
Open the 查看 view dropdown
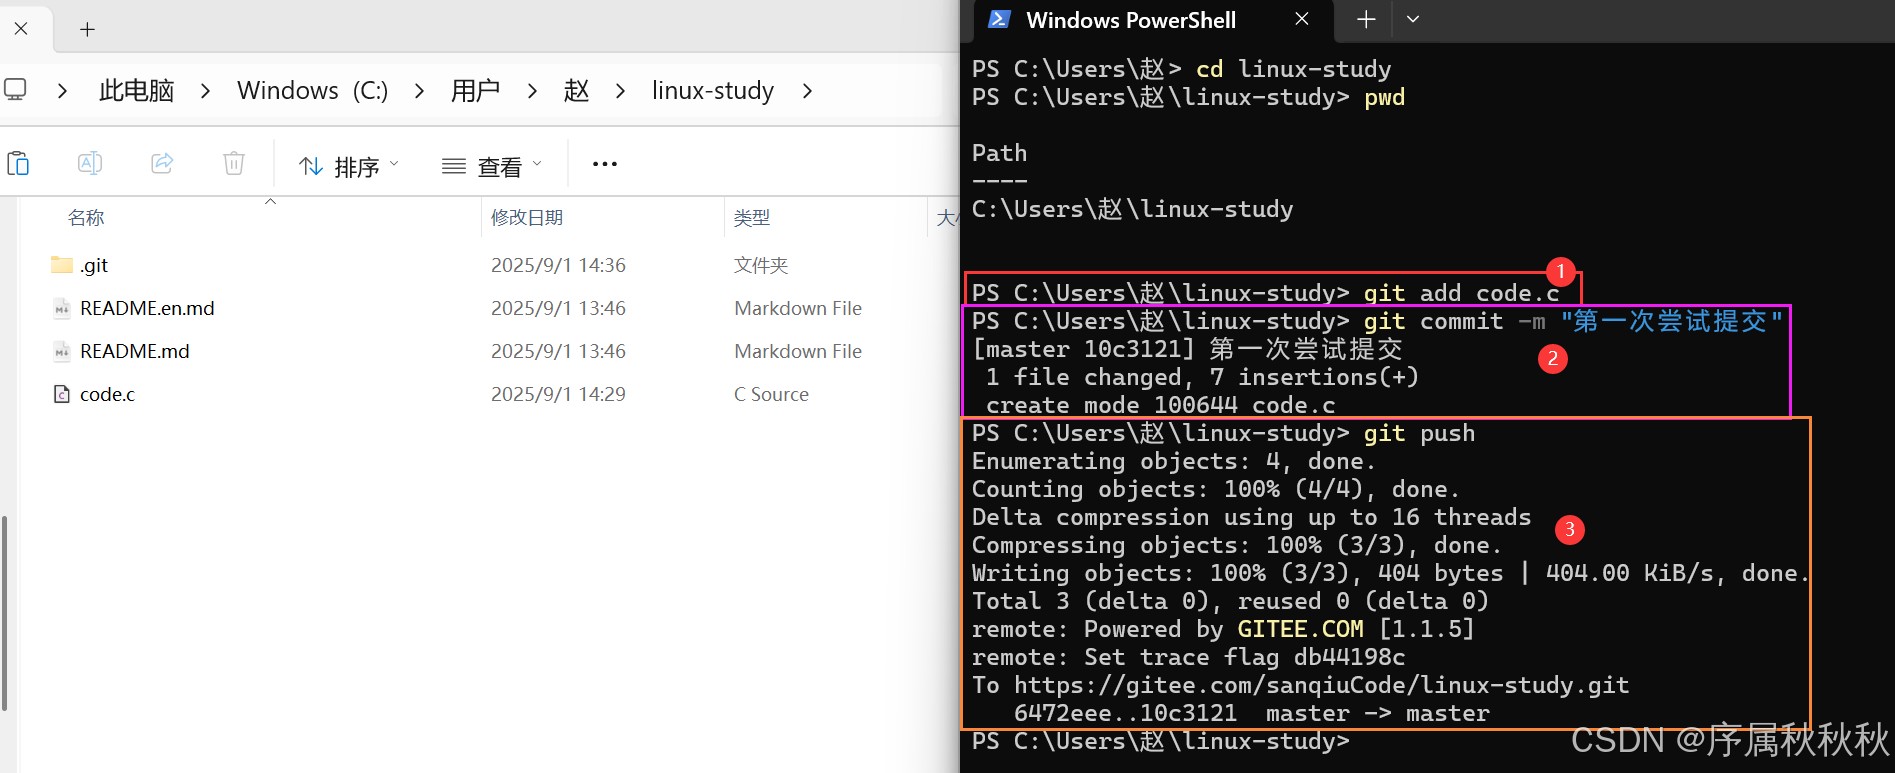(492, 166)
